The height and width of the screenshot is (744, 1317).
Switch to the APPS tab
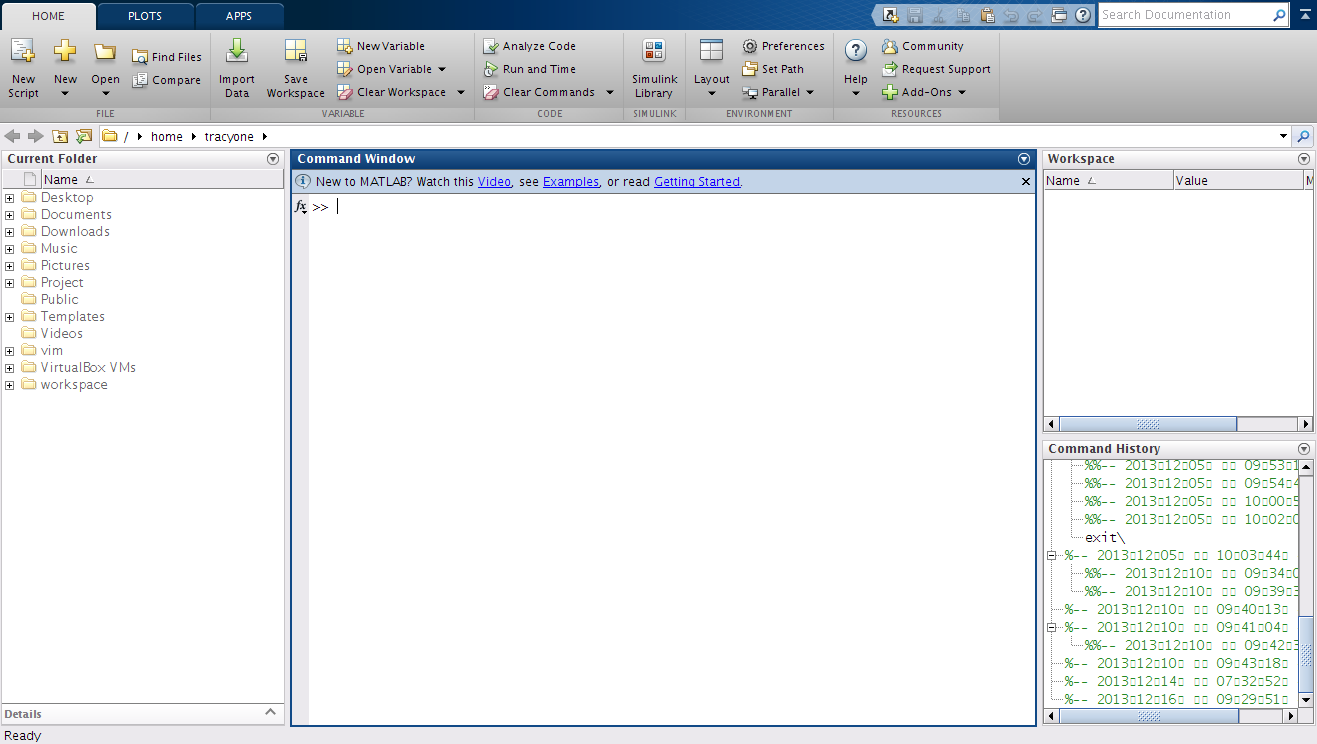[239, 16]
